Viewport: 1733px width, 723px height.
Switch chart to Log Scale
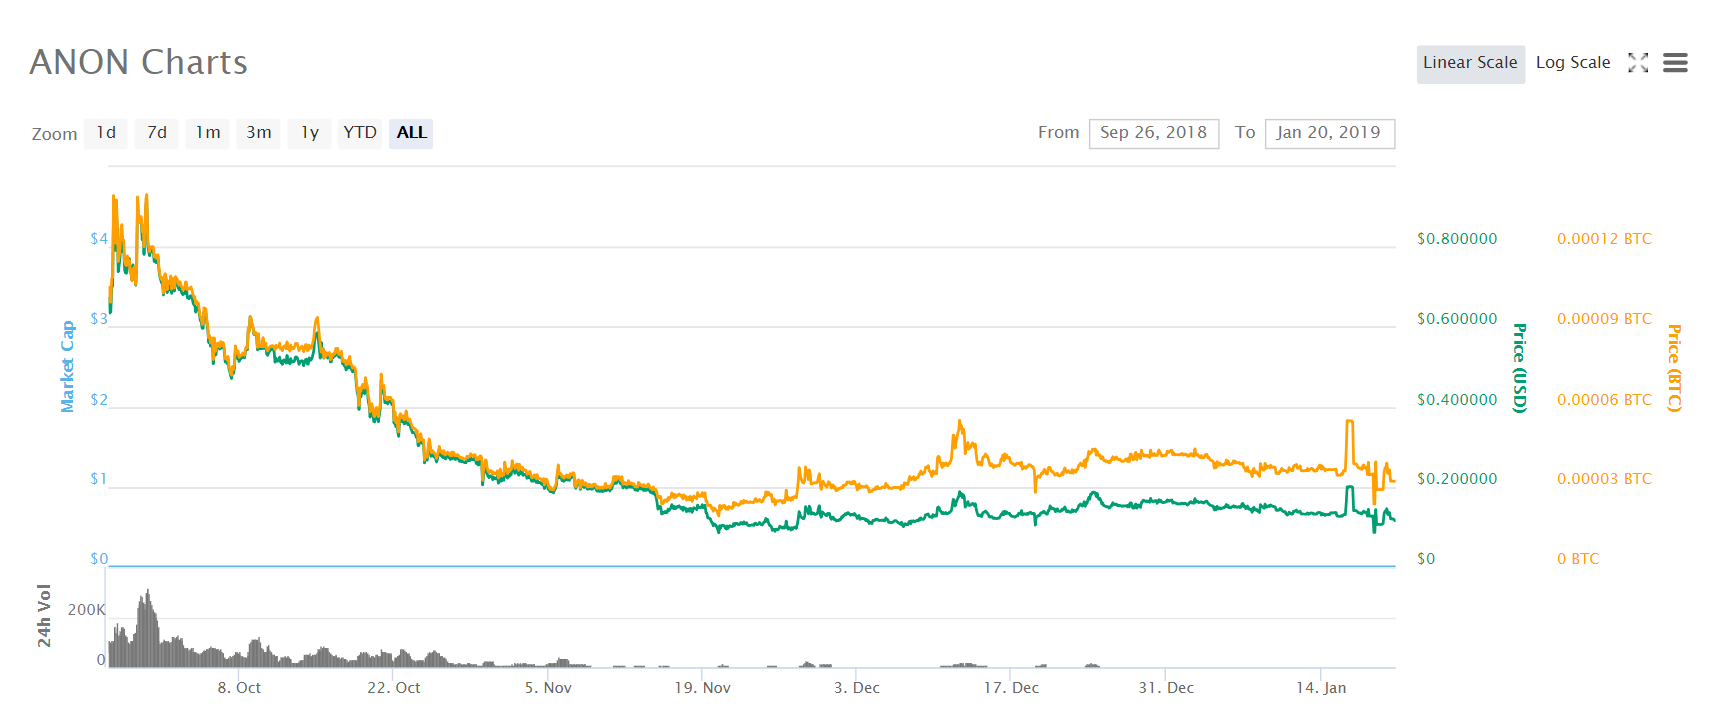click(x=1573, y=63)
